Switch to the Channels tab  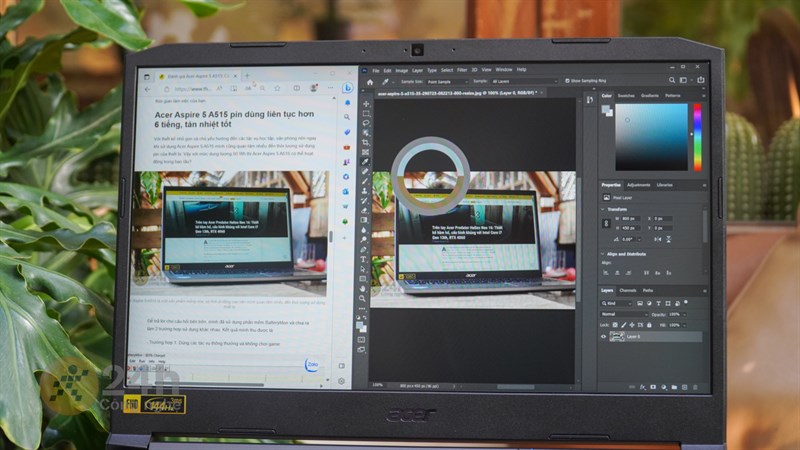pyautogui.click(x=628, y=290)
